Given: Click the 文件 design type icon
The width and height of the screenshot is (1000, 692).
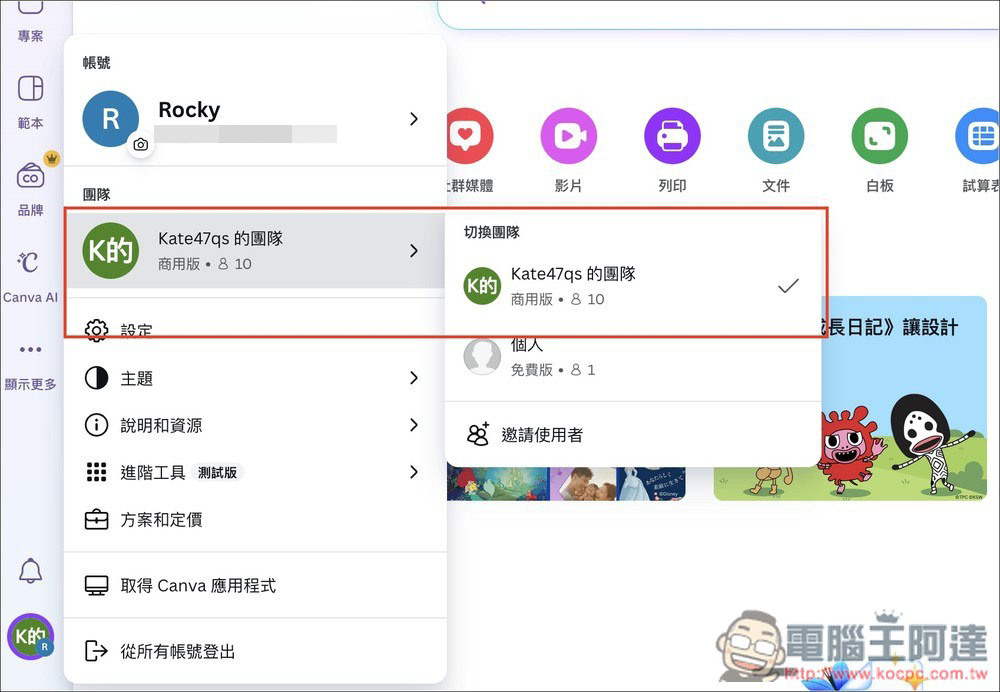Looking at the screenshot, I should tap(776, 135).
